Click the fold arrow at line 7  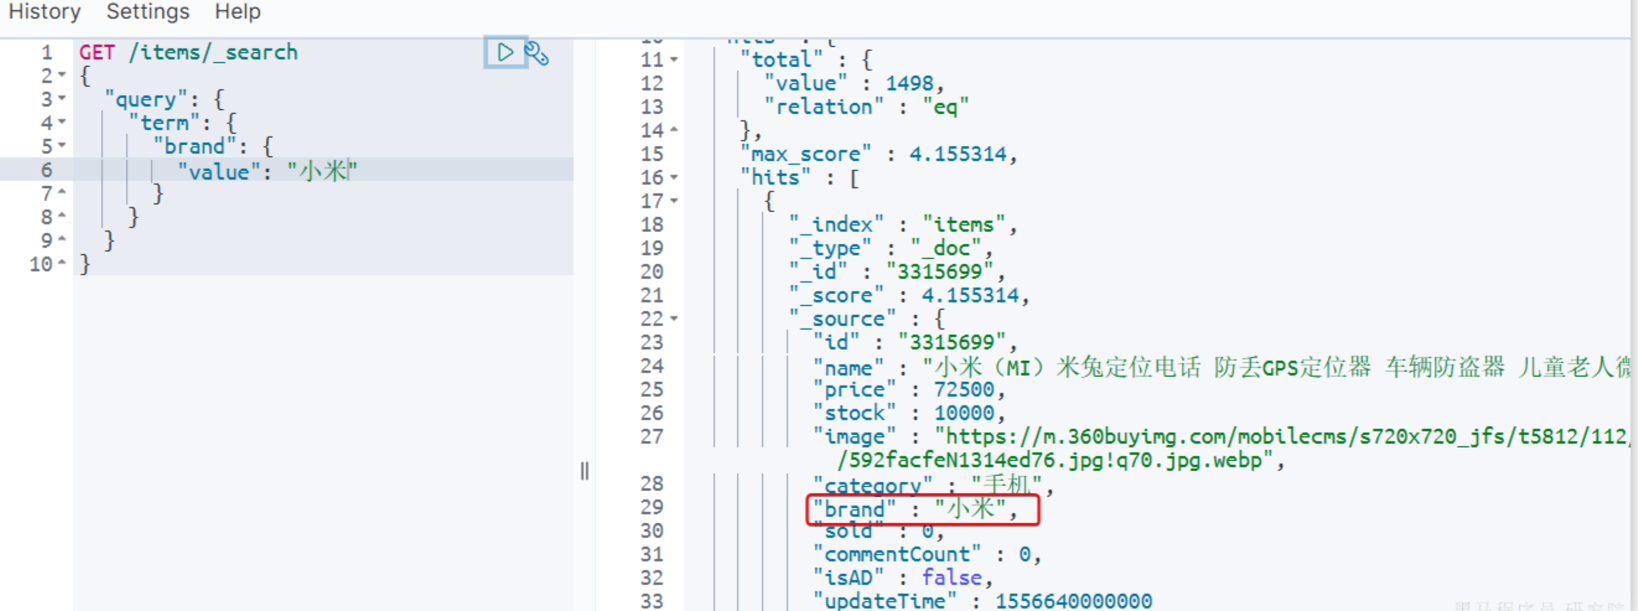[62, 193]
